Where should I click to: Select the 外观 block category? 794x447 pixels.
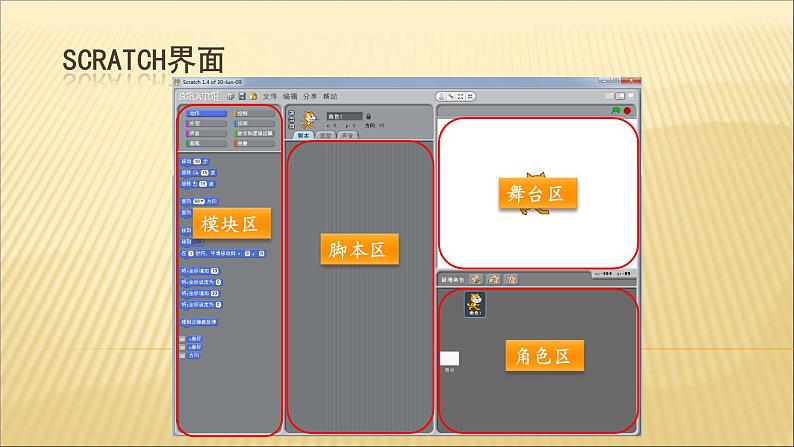(x=206, y=124)
